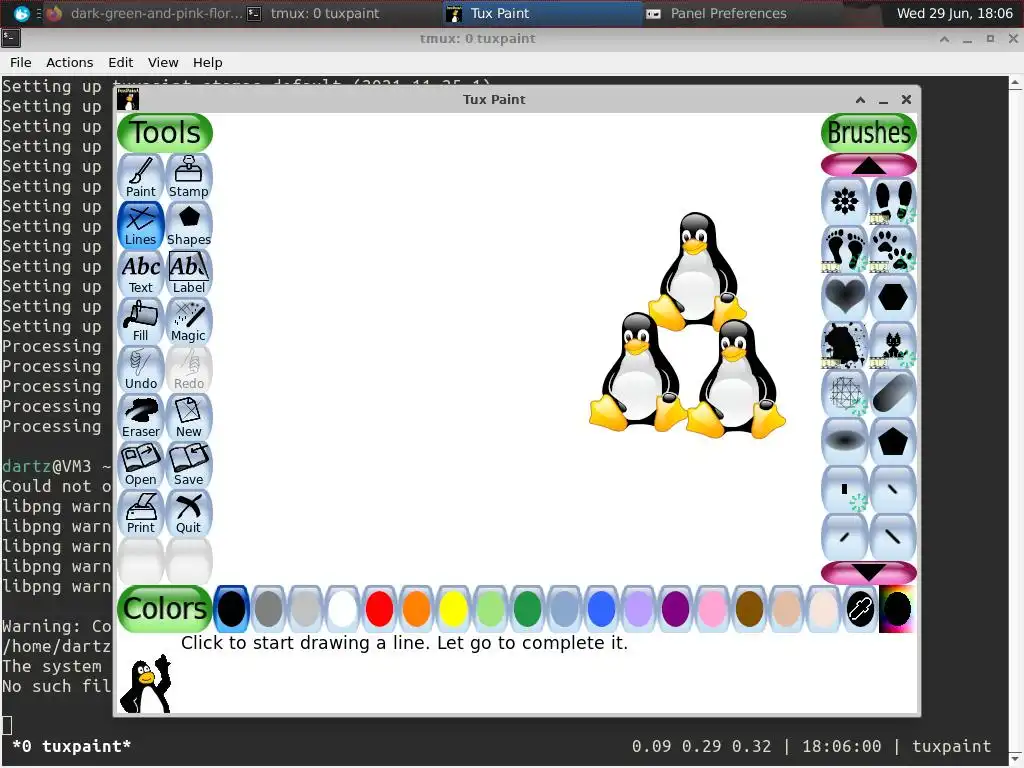Pick the black color swatch

(231, 609)
